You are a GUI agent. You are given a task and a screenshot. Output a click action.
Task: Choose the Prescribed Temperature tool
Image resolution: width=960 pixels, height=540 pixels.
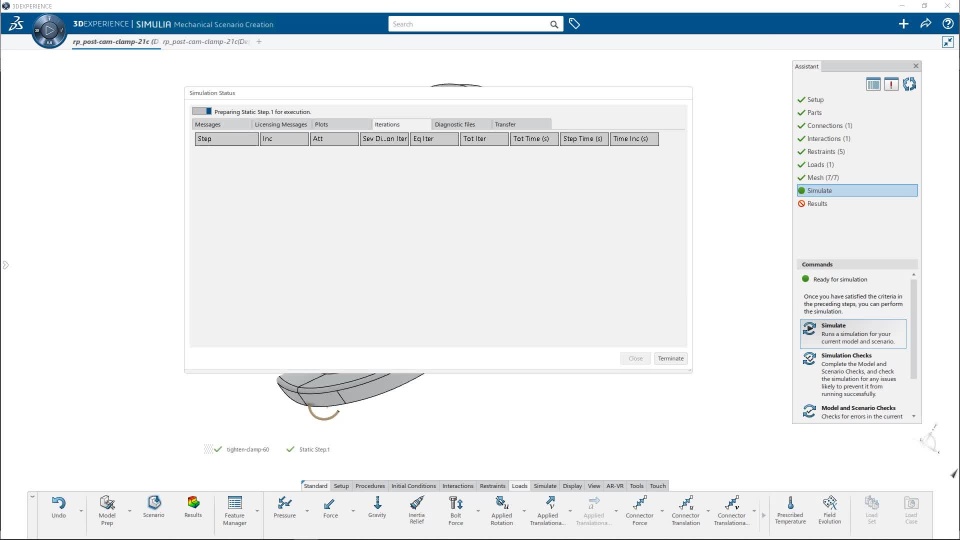tap(790, 510)
